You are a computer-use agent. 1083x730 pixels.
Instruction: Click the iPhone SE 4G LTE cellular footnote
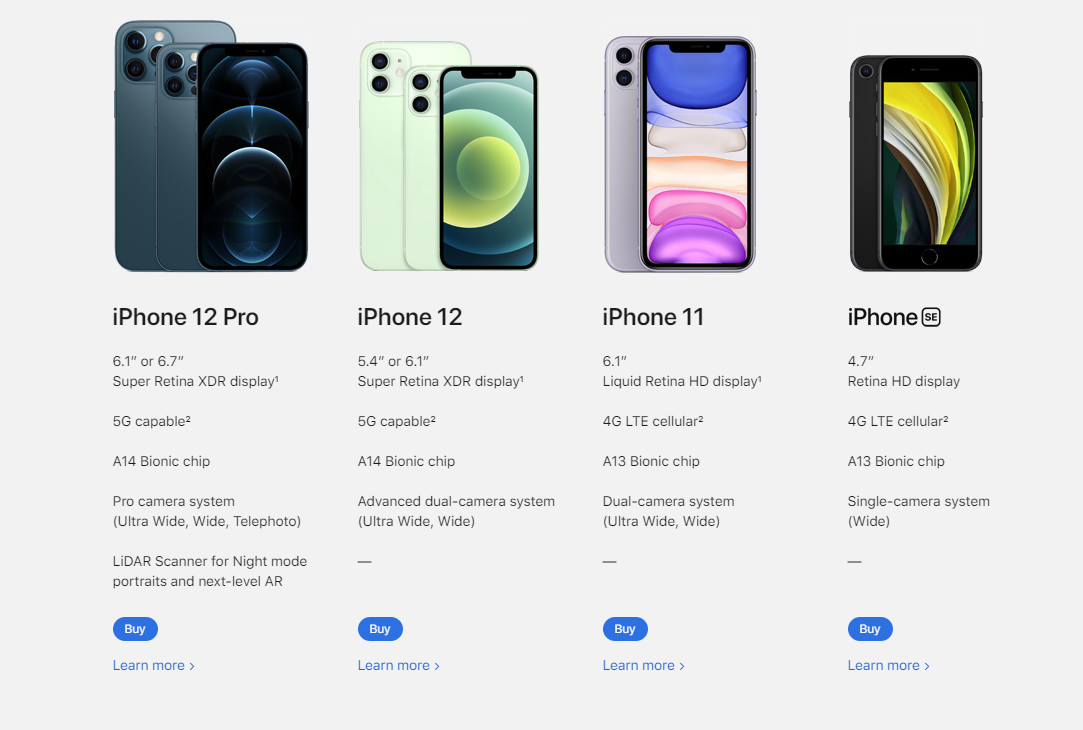coord(946,419)
